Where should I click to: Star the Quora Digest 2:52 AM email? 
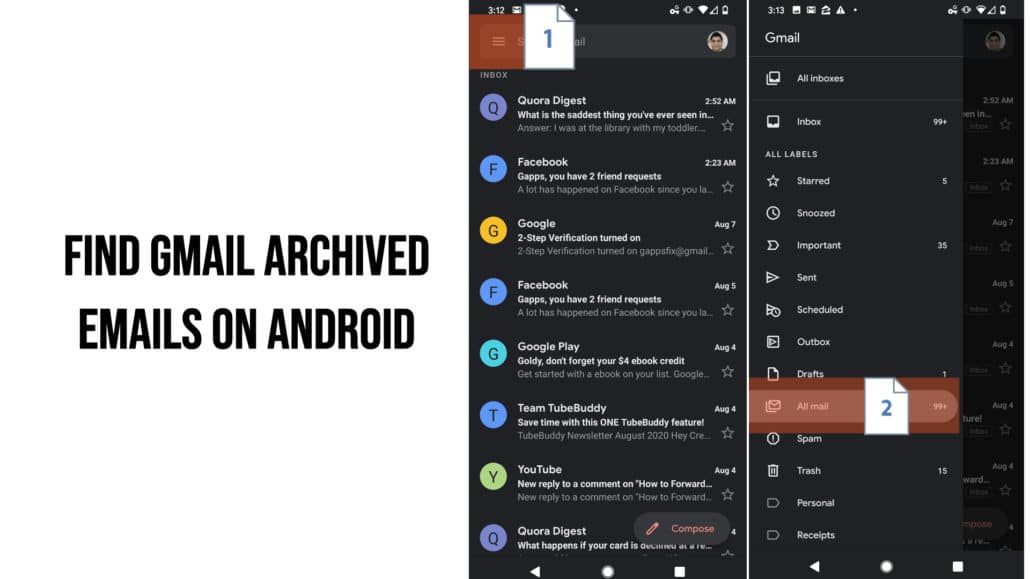[x=727, y=126]
